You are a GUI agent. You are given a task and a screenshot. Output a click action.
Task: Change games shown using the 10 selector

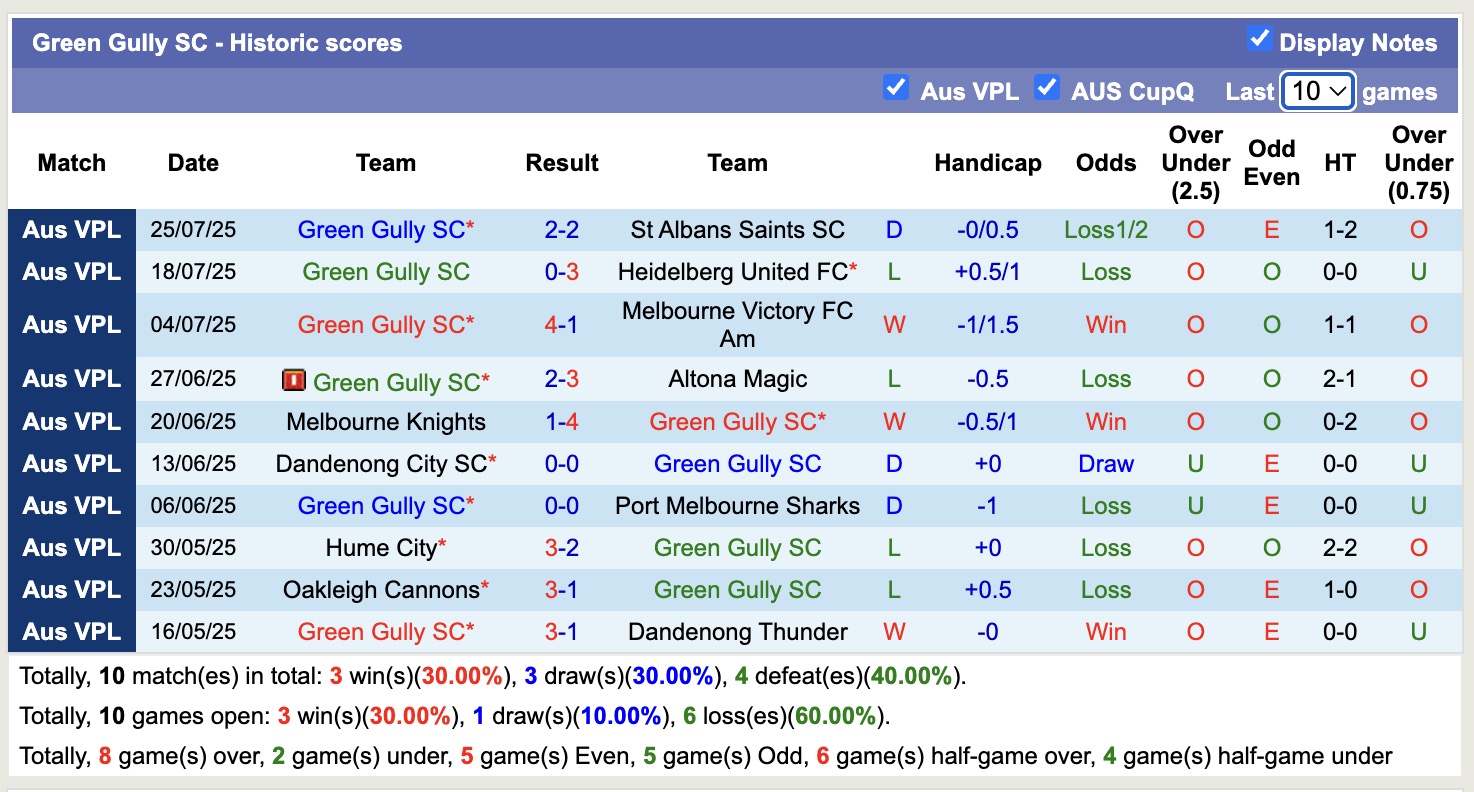click(1317, 91)
